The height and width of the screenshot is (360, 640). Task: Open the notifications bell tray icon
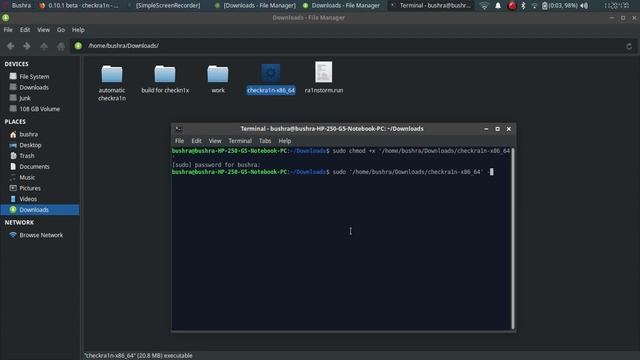click(498, 6)
